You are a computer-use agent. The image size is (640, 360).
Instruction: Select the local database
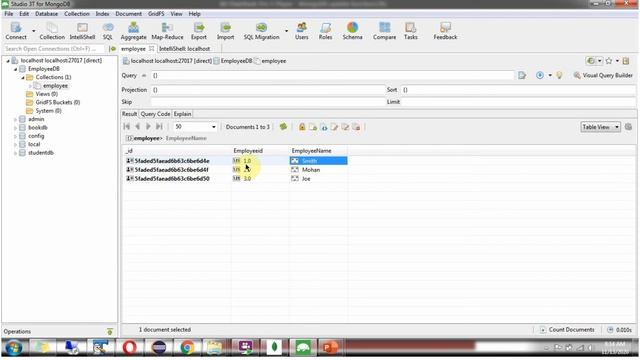pos(34,144)
